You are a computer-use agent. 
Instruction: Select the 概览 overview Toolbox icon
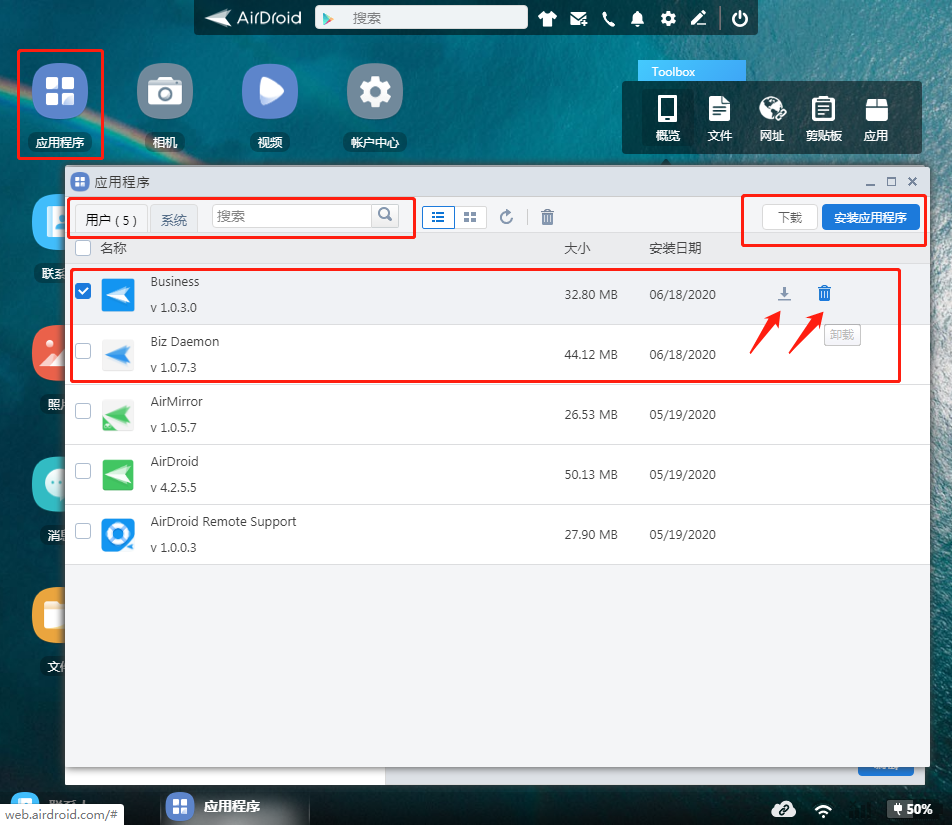click(x=667, y=118)
